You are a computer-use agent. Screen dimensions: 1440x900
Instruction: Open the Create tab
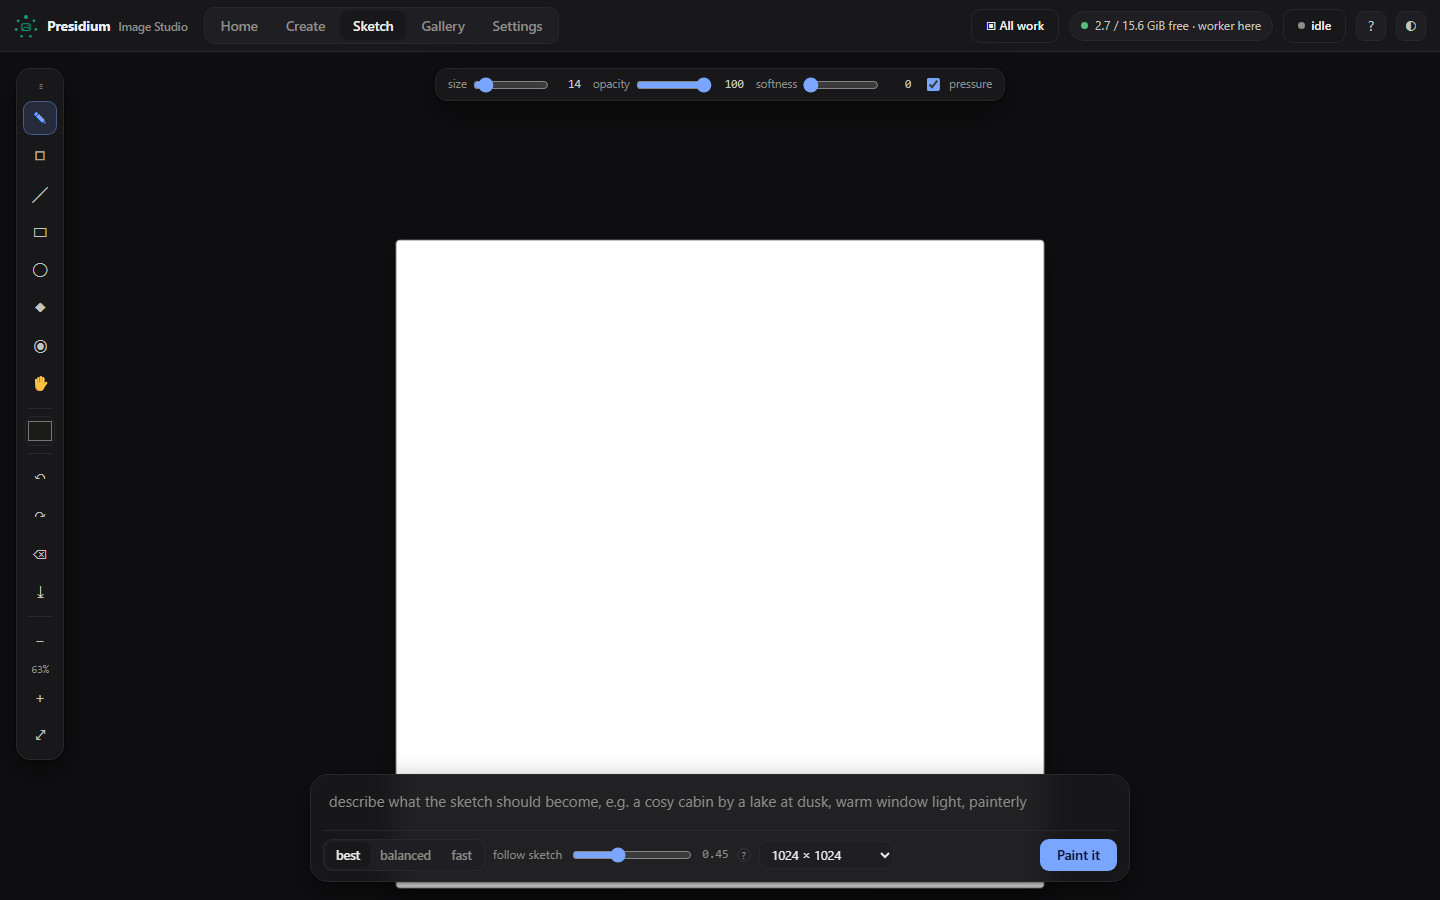point(305,26)
